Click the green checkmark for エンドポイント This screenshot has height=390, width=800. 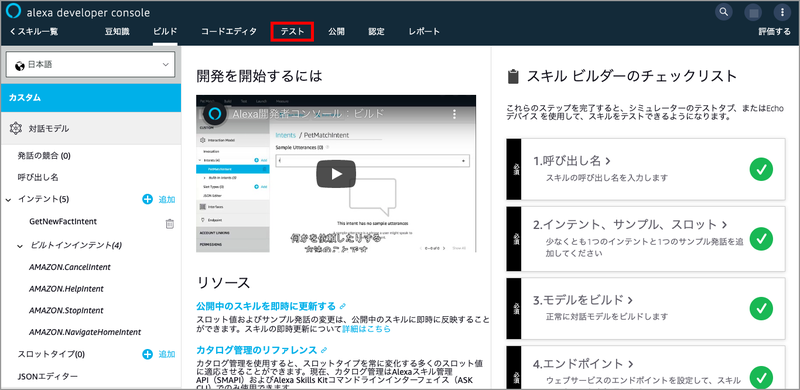tap(761, 378)
